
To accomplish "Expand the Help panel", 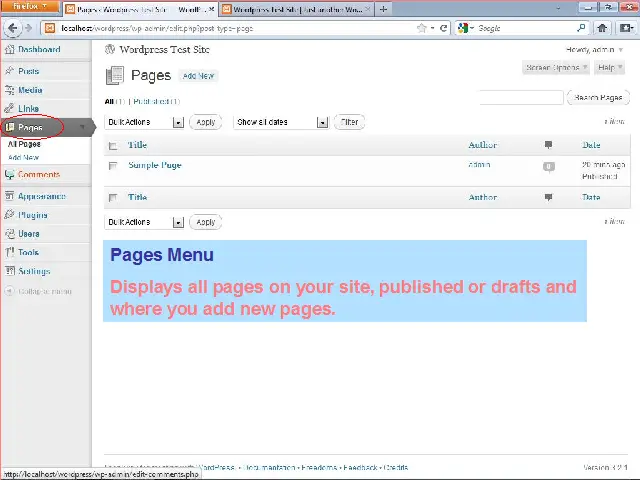I will point(610,68).
